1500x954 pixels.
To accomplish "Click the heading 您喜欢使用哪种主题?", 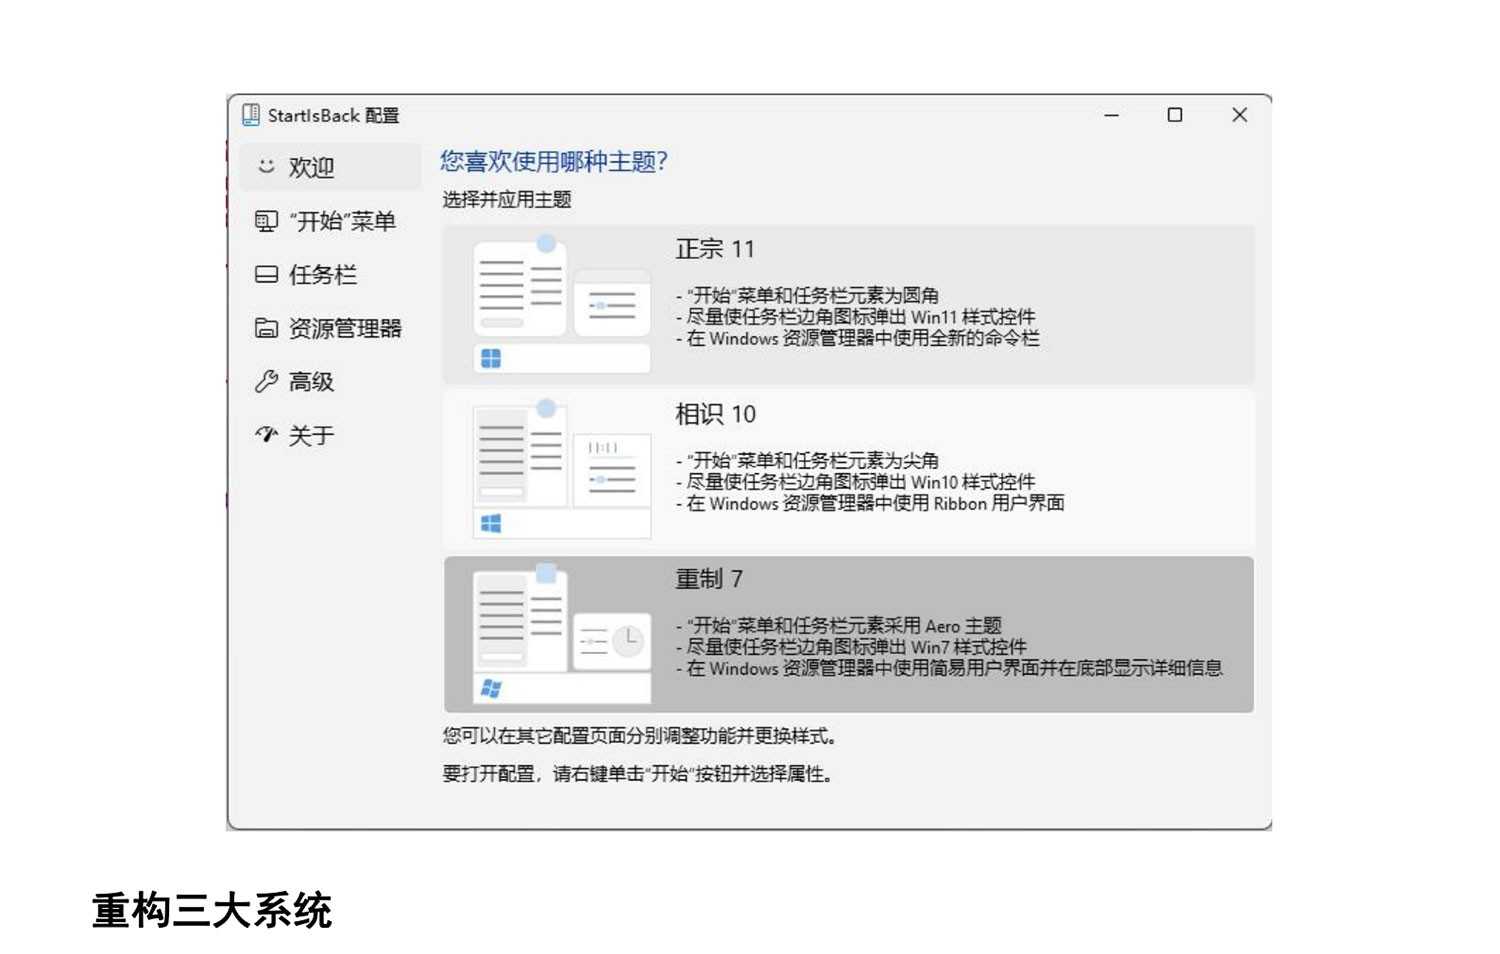I will point(554,161).
